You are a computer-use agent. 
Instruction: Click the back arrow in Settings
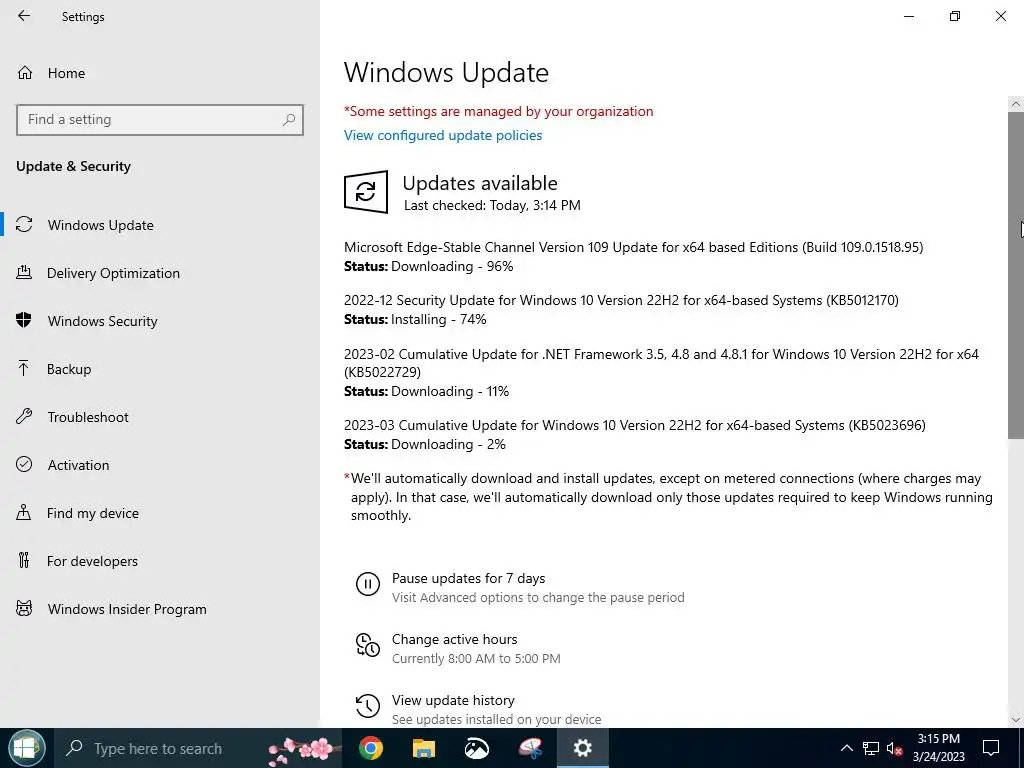click(x=24, y=16)
